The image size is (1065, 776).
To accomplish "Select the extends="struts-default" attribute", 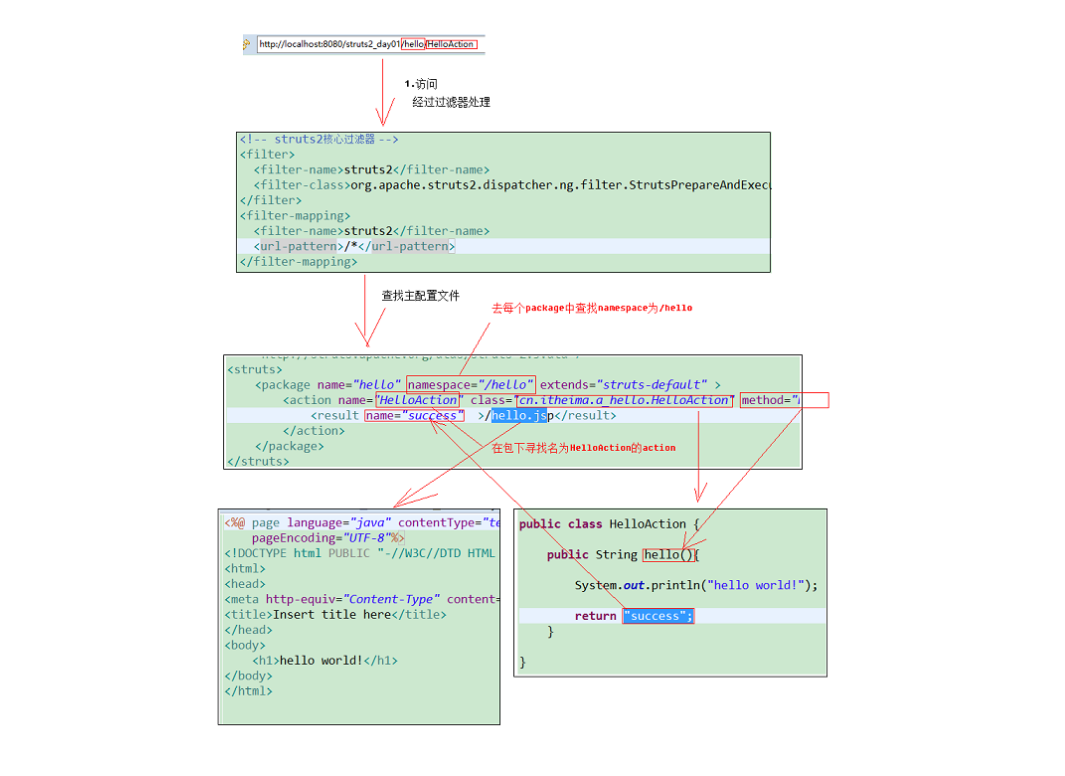I will (624, 385).
